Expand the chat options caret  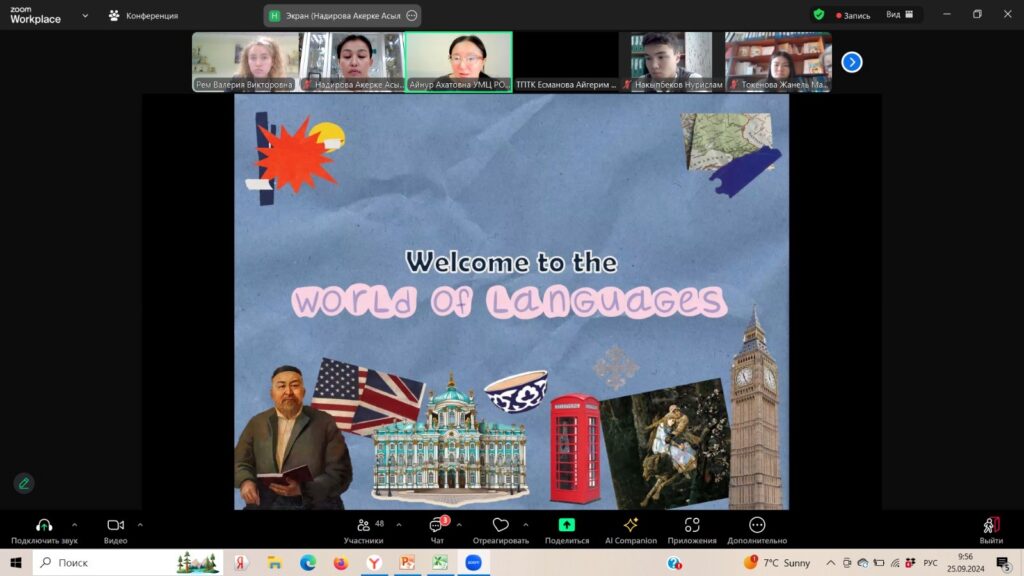(x=459, y=524)
